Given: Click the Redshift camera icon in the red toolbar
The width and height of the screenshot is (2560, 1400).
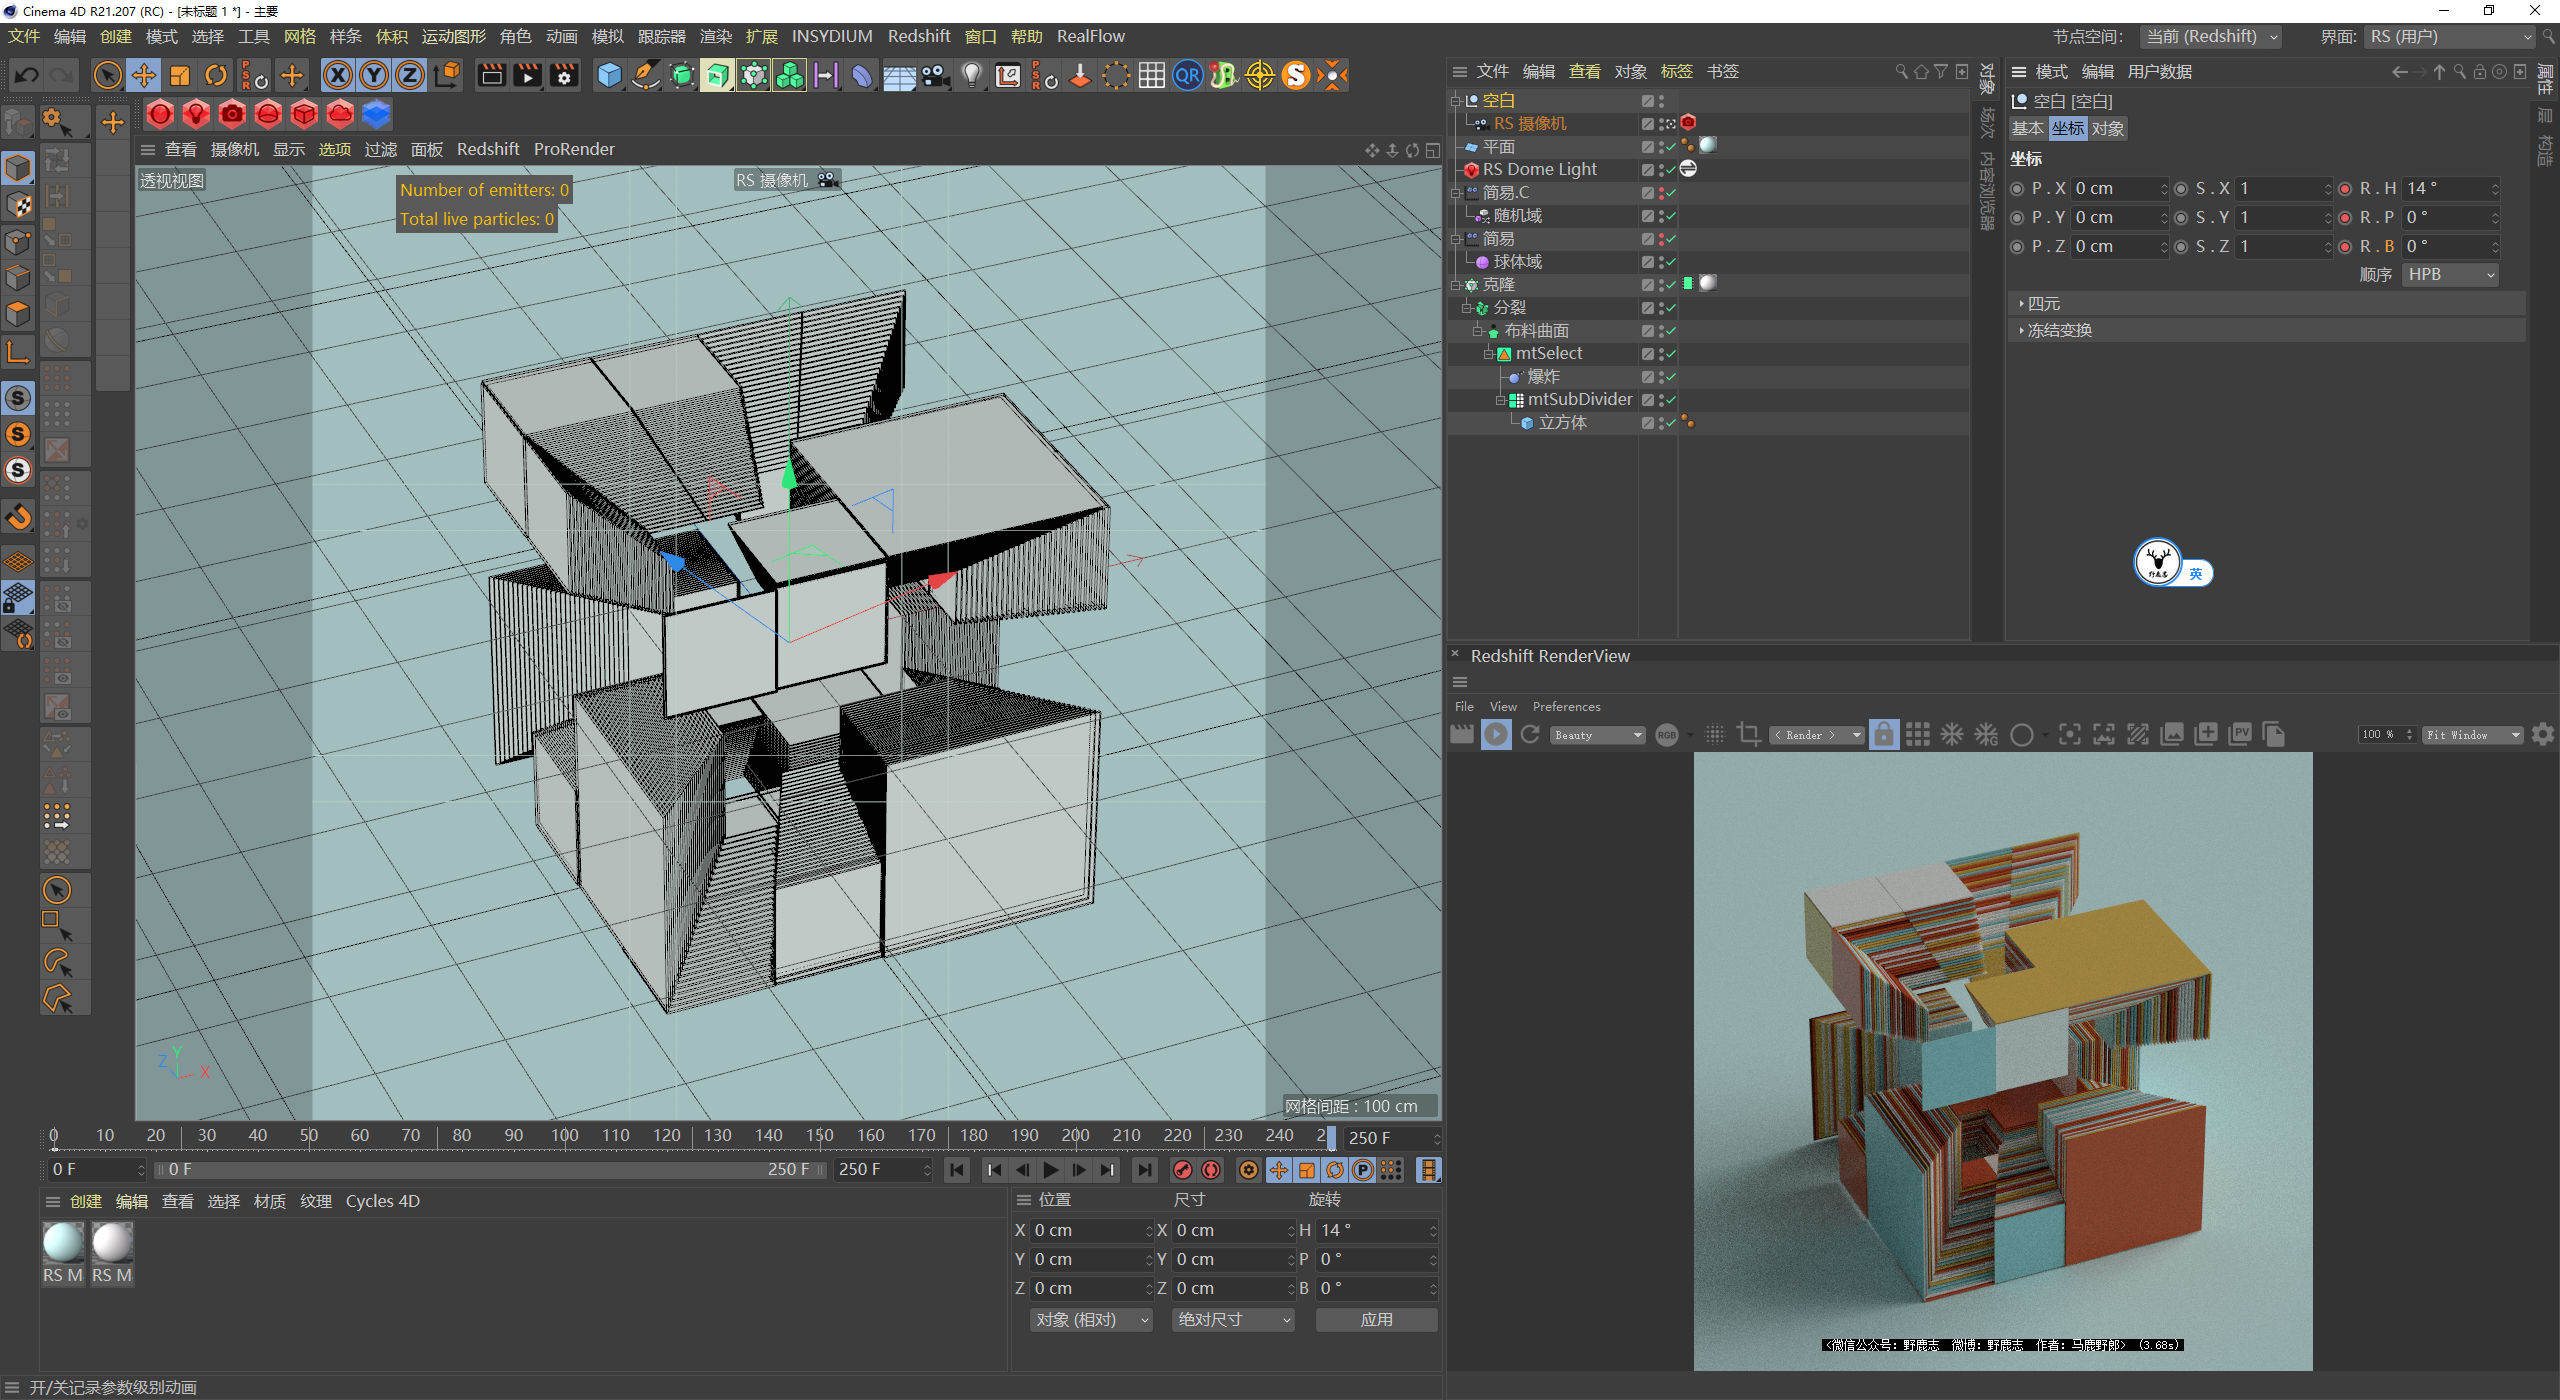Looking at the screenshot, I should tap(232, 114).
